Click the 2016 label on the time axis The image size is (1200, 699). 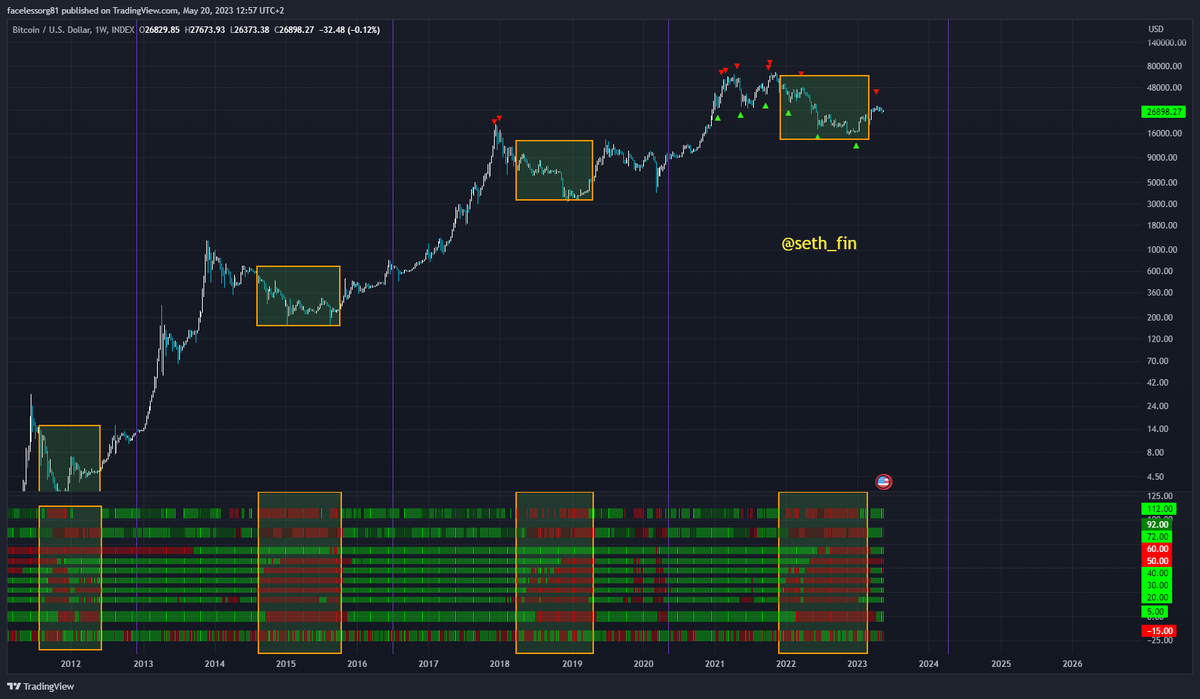(x=357, y=664)
